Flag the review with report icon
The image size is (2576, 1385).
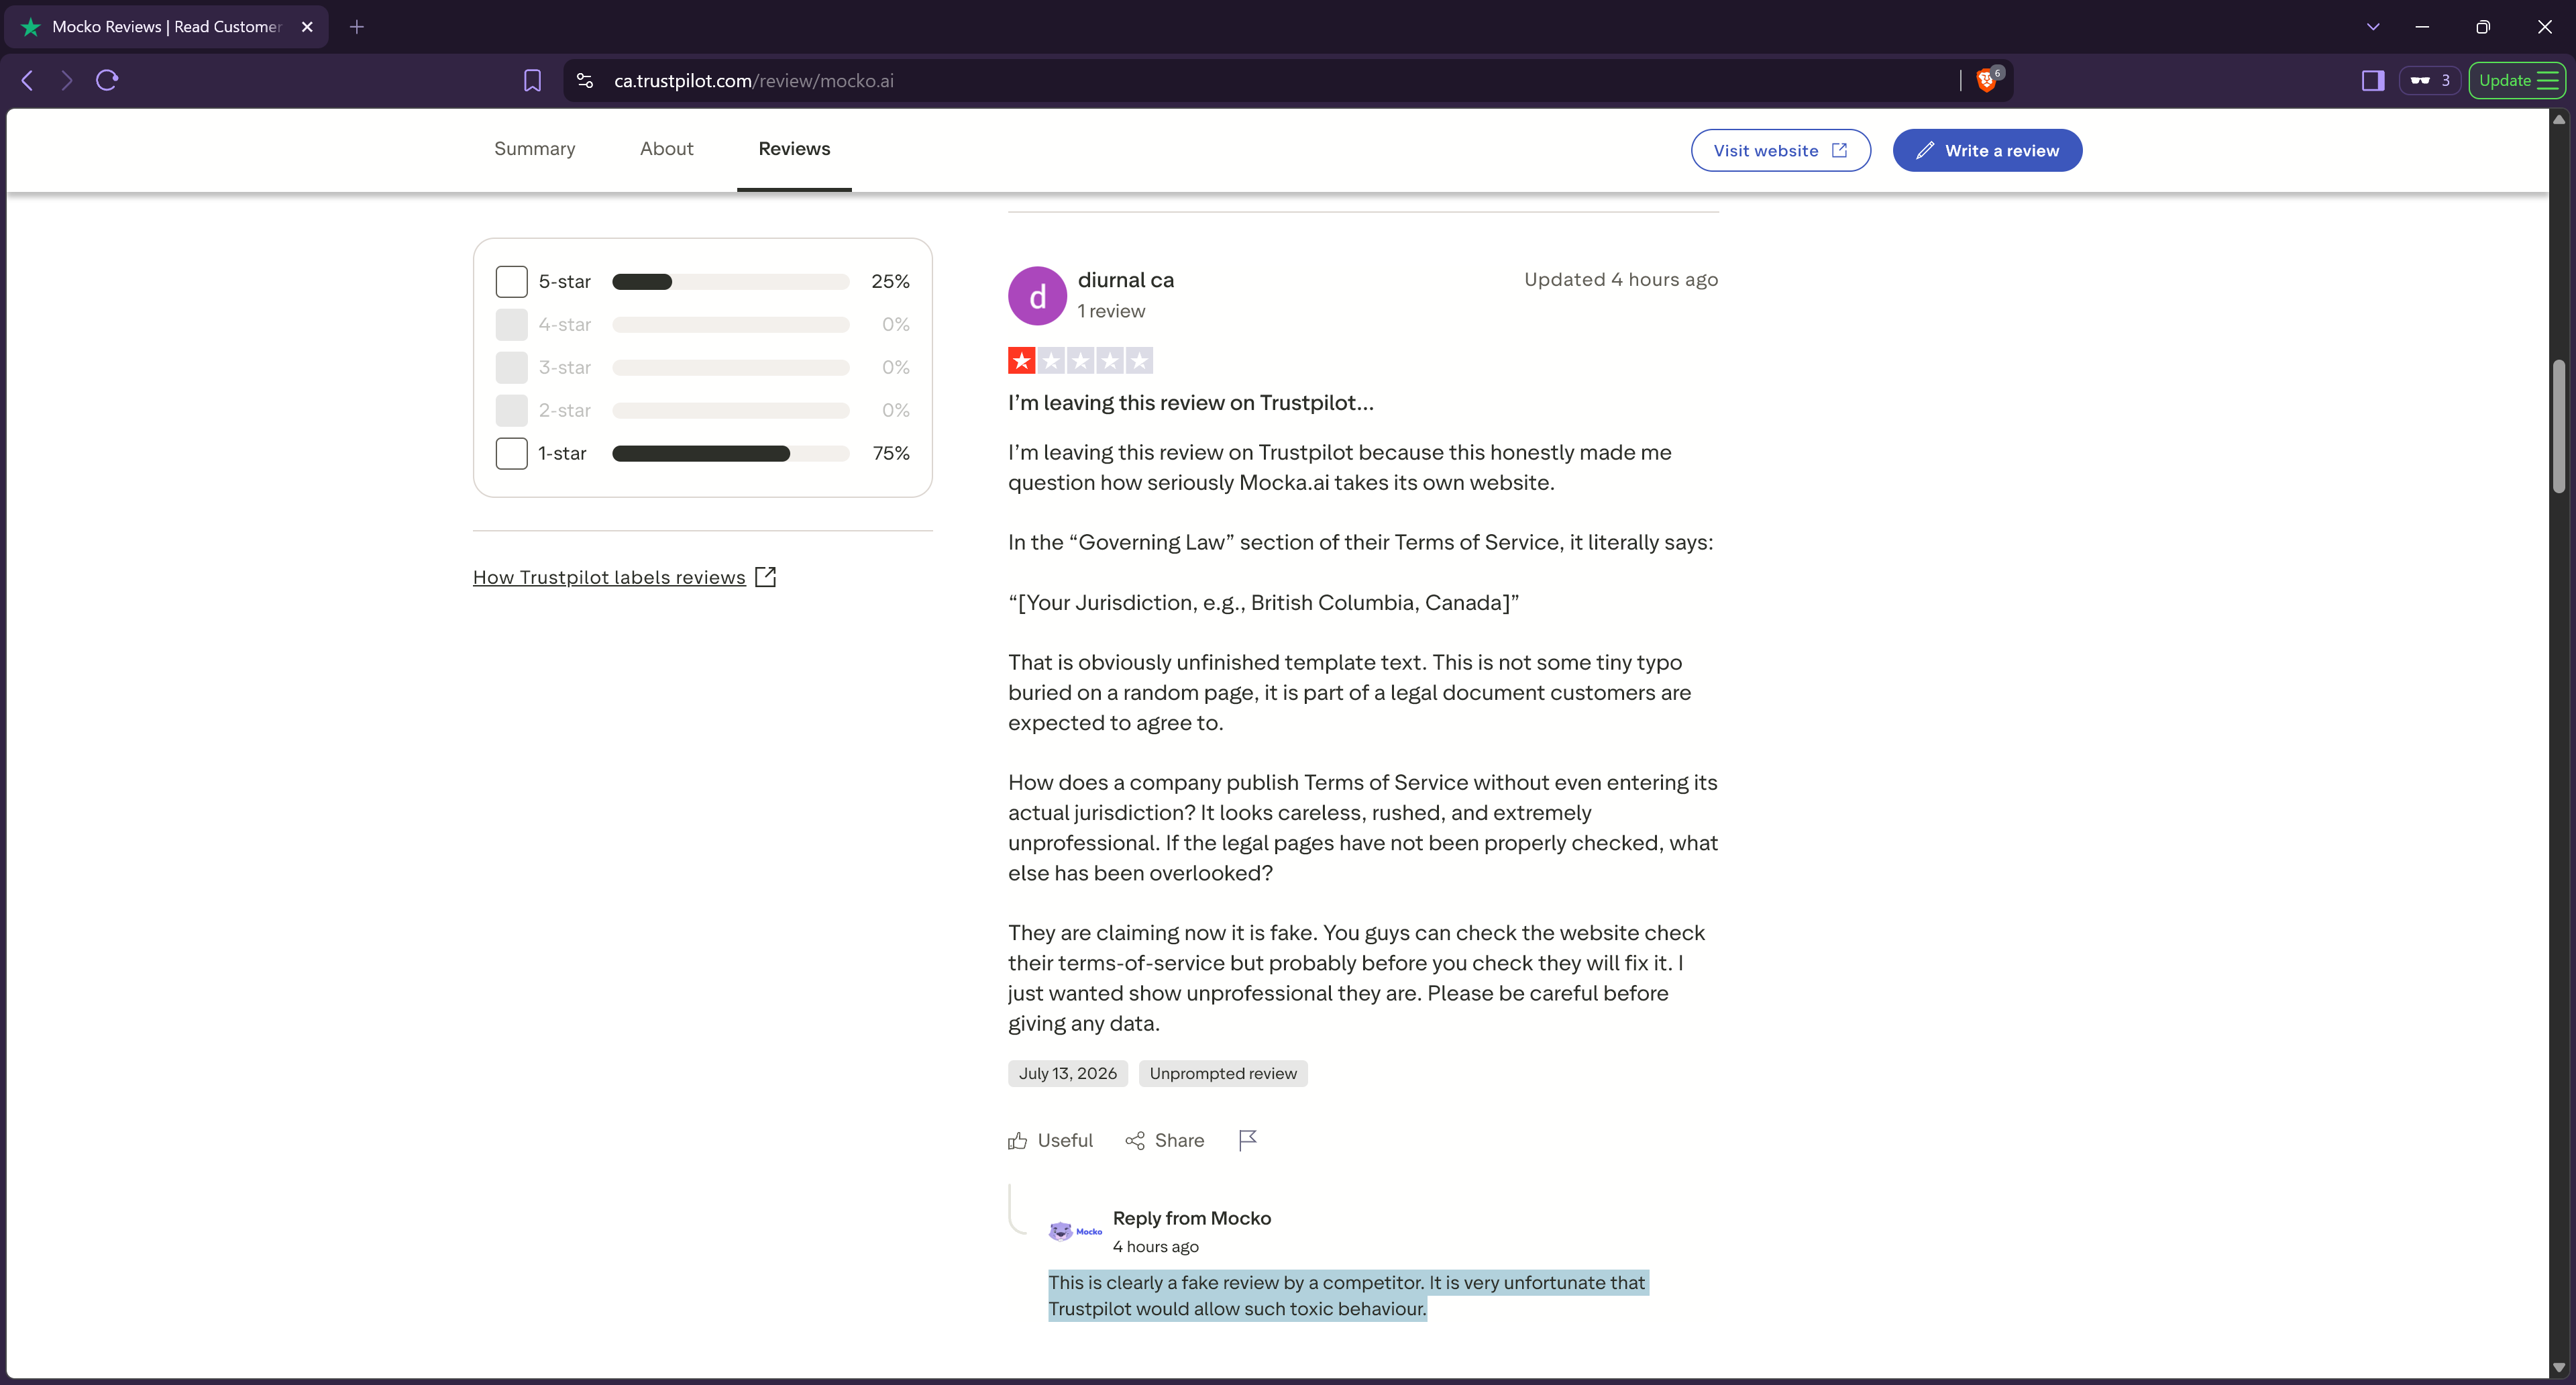1247,1140
